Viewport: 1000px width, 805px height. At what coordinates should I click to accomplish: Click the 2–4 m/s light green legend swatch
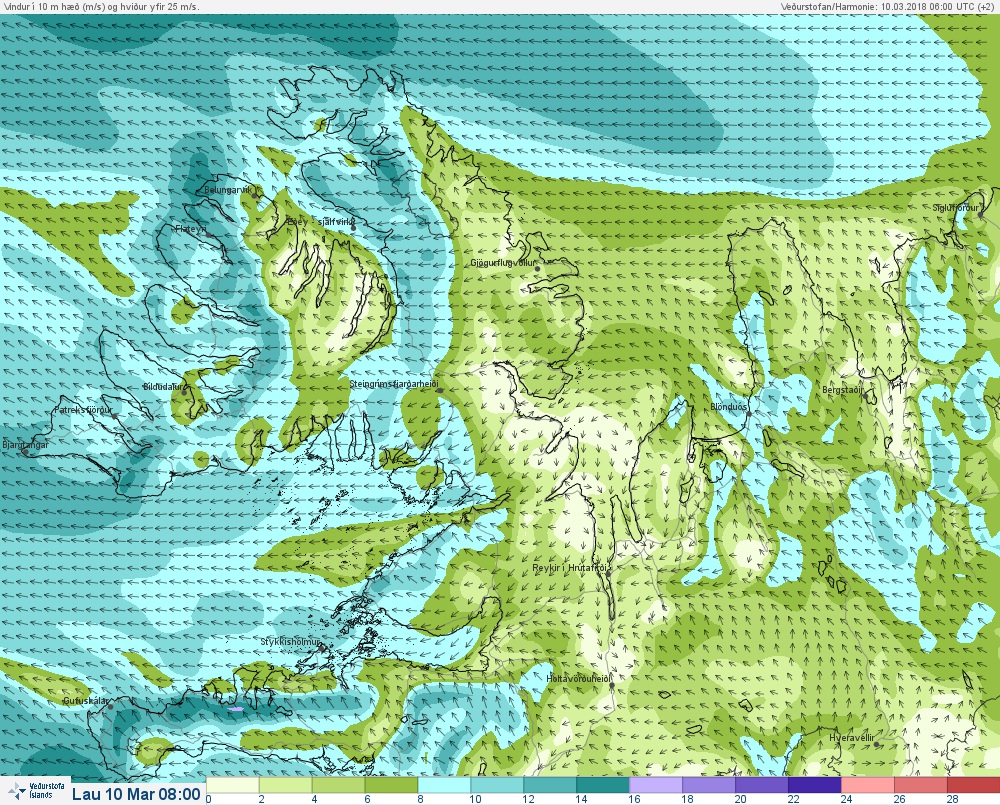click(x=285, y=785)
